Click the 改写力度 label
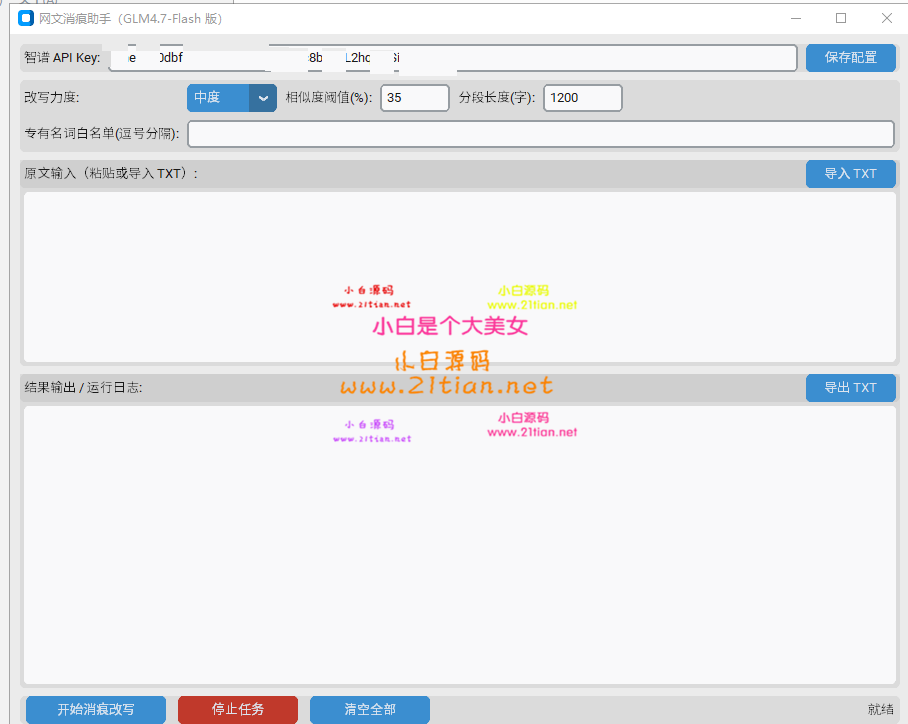This screenshot has width=908, height=724. tap(52, 97)
